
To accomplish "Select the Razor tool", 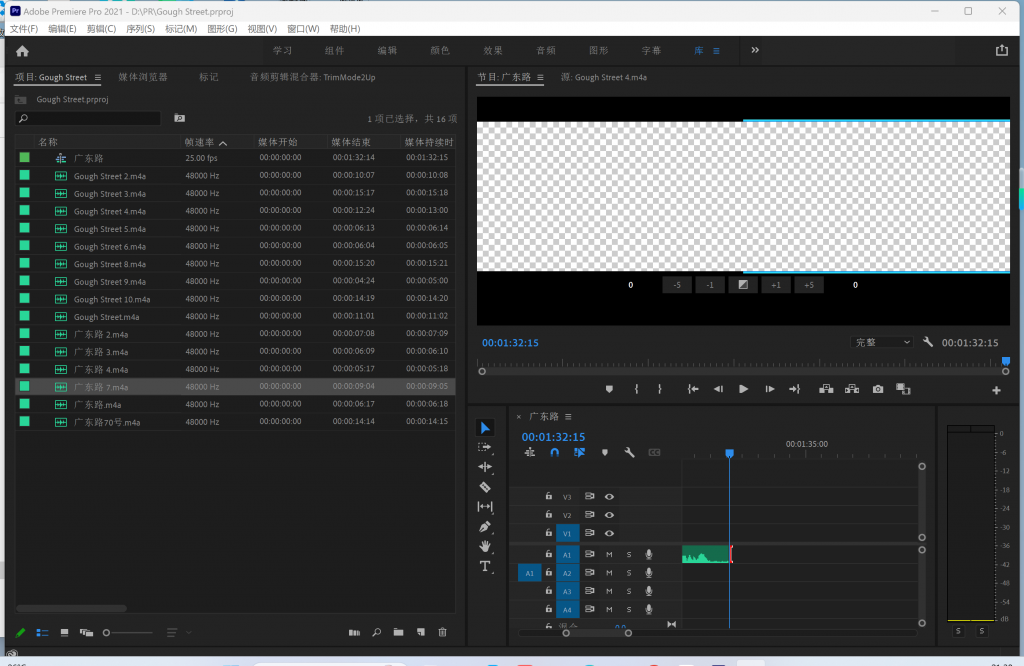I will pyautogui.click(x=485, y=487).
